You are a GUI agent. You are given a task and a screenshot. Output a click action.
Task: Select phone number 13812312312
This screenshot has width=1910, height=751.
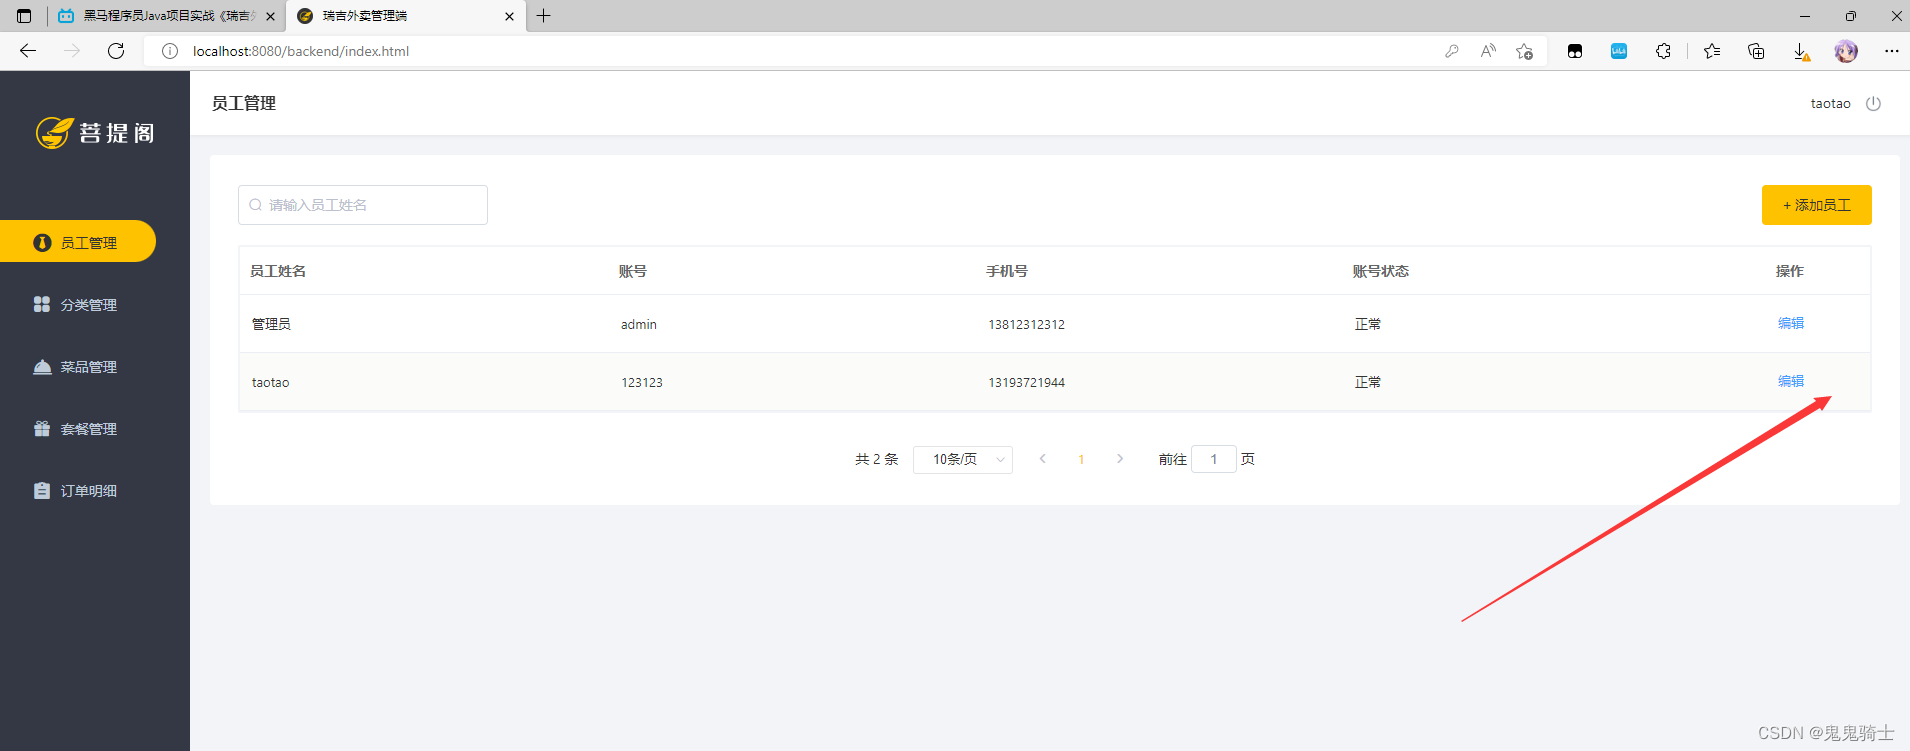click(x=1026, y=324)
